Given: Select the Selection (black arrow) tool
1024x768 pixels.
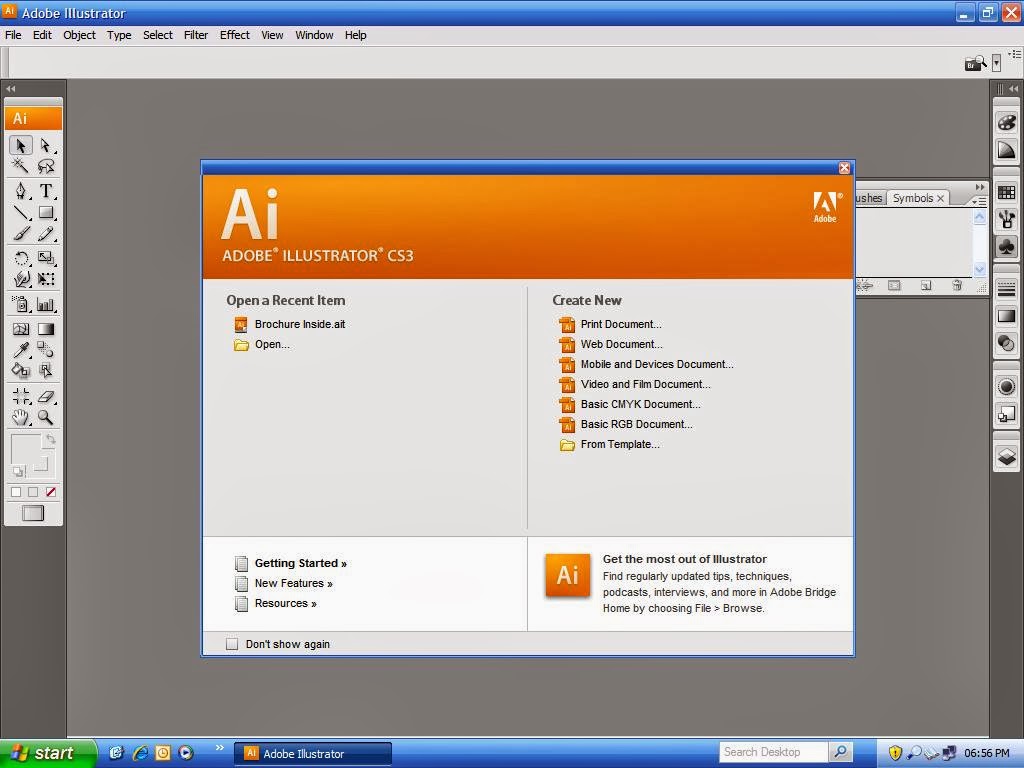Looking at the screenshot, I should pyautogui.click(x=21, y=144).
